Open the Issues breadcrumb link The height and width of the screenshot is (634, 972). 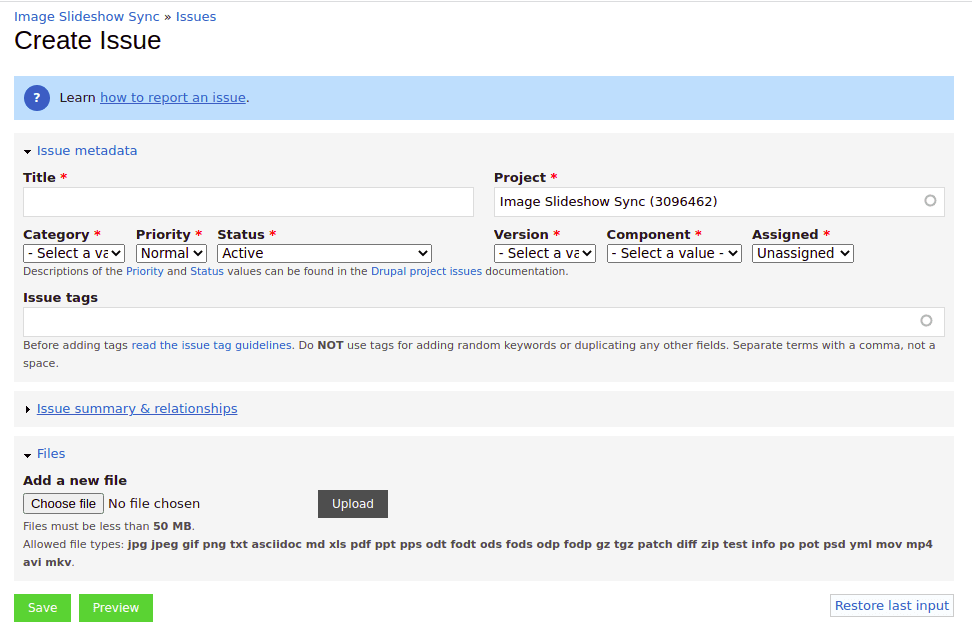(x=196, y=17)
